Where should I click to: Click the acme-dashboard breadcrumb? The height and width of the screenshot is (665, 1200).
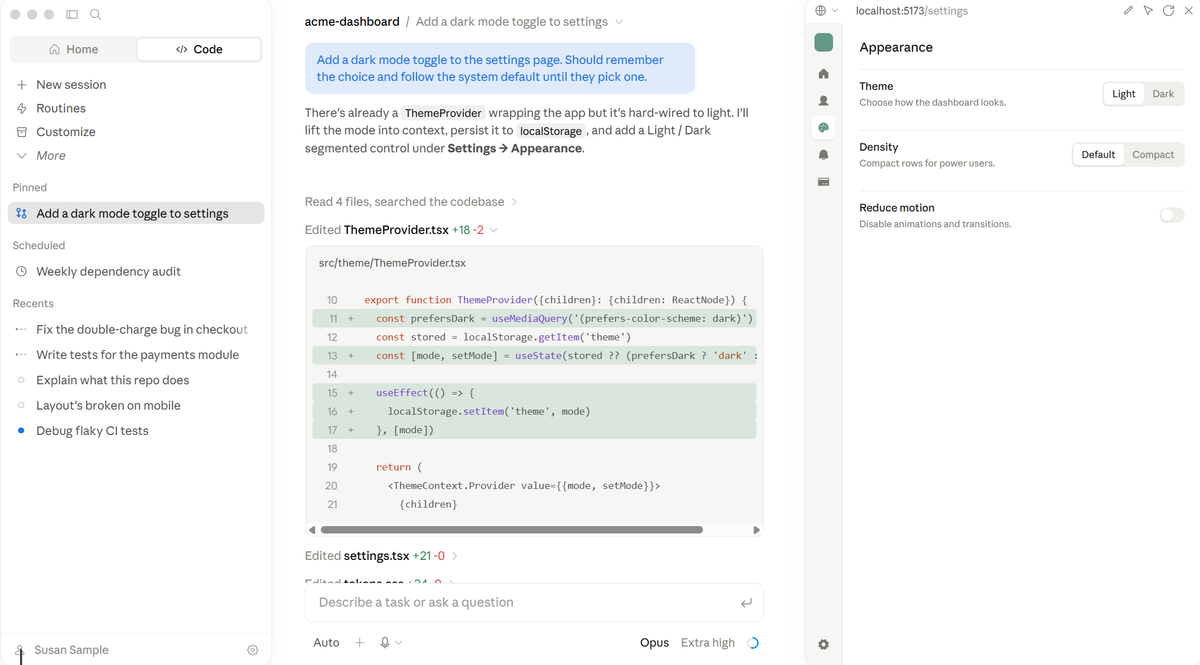[352, 22]
